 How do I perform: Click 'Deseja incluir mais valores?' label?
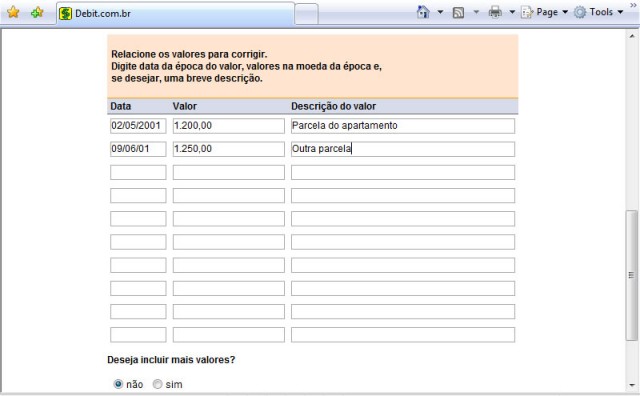click(x=171, y=360)
